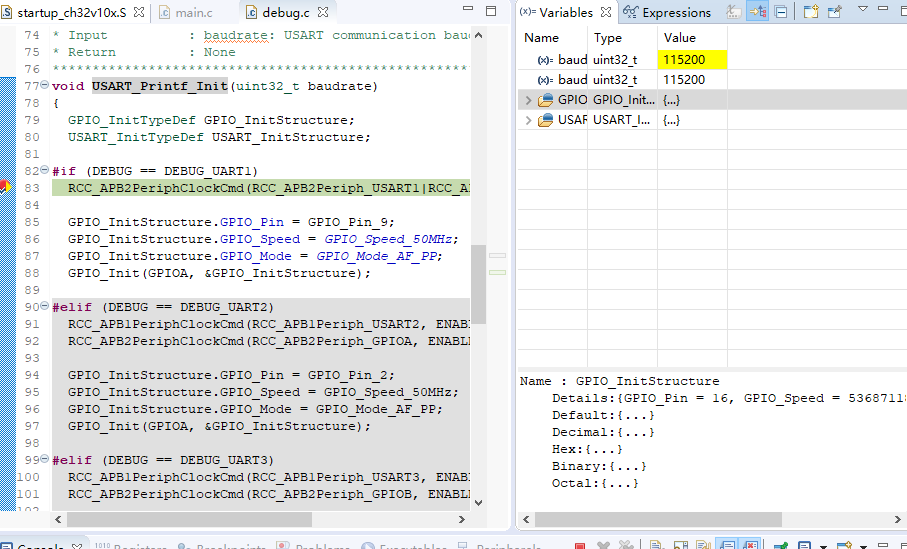This screenshot has height=549, width=907.
Task: Close the startup_ch32v10x.S editor tab
Action: click(x=139, y=12)
